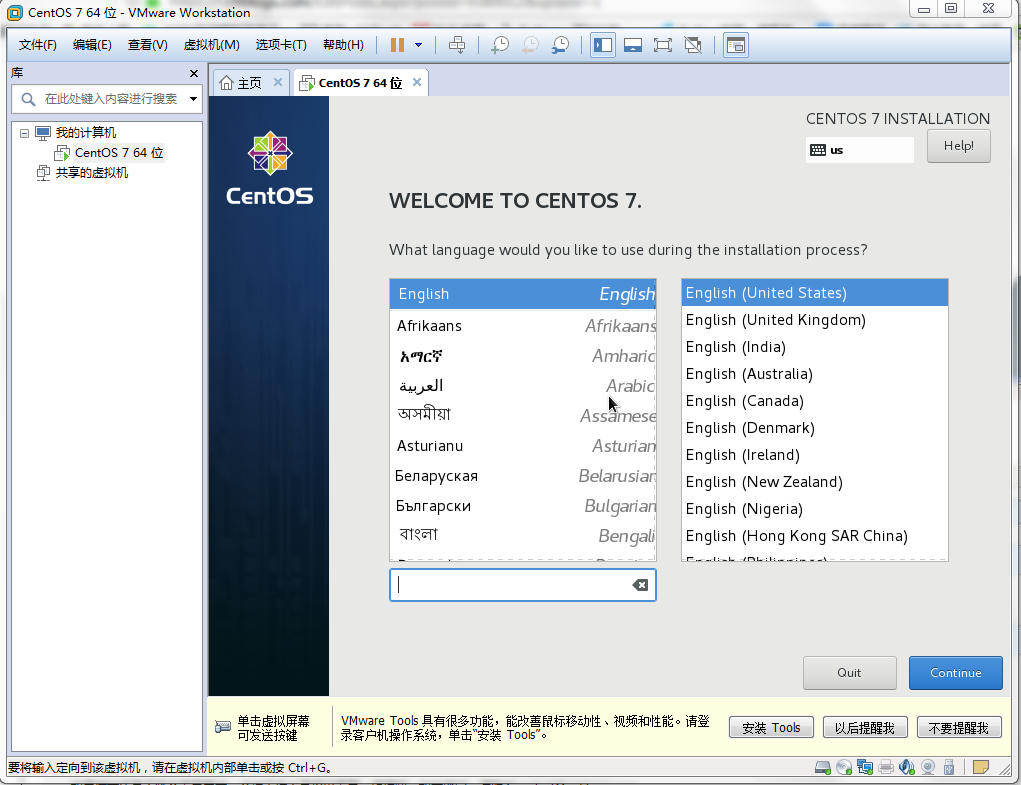
Task: Open the 查看(V) menu
Action: point(148,45)
